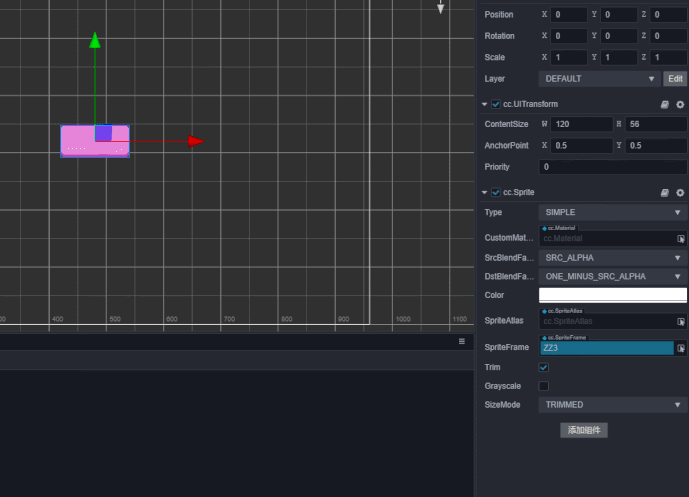Select the red X-axis gizmo arrow

196,141
